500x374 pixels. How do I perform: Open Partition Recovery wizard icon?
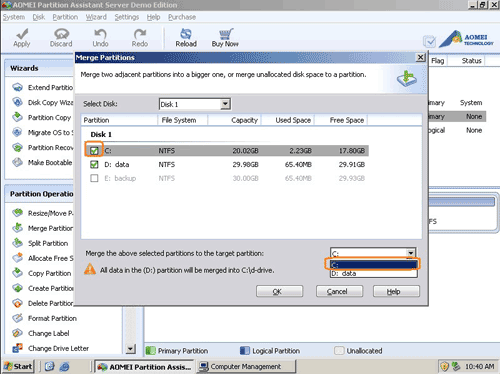tap(17, 147)
